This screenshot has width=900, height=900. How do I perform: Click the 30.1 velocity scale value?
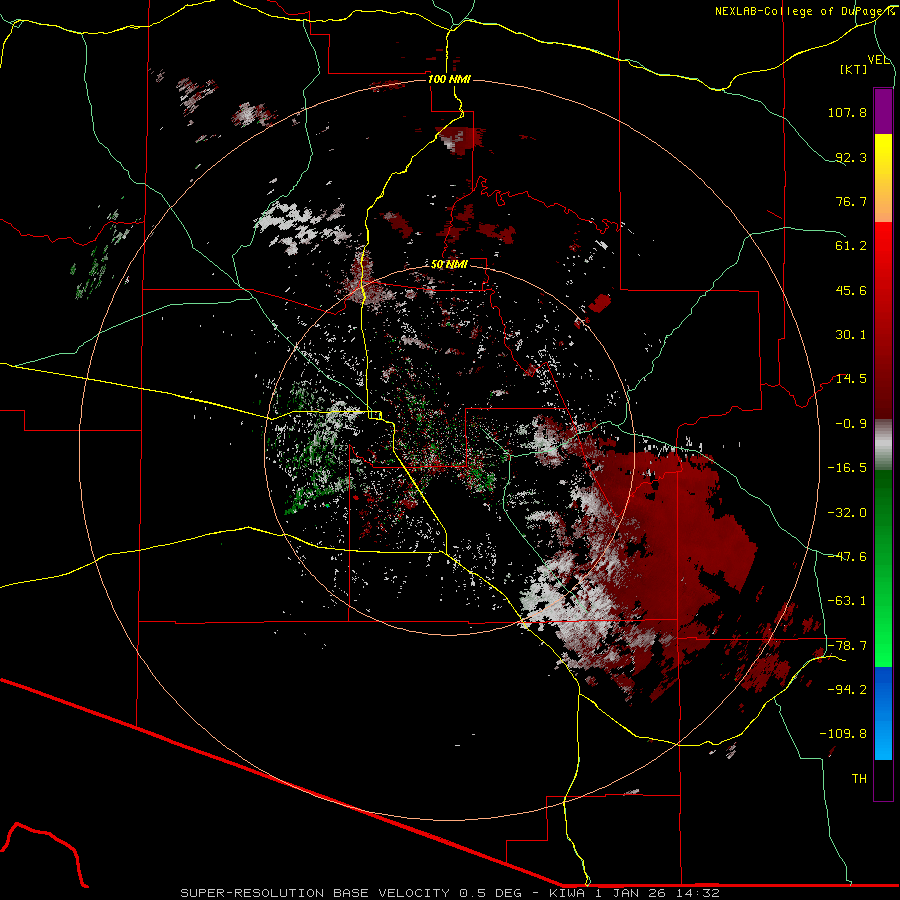tap(851, 335)
